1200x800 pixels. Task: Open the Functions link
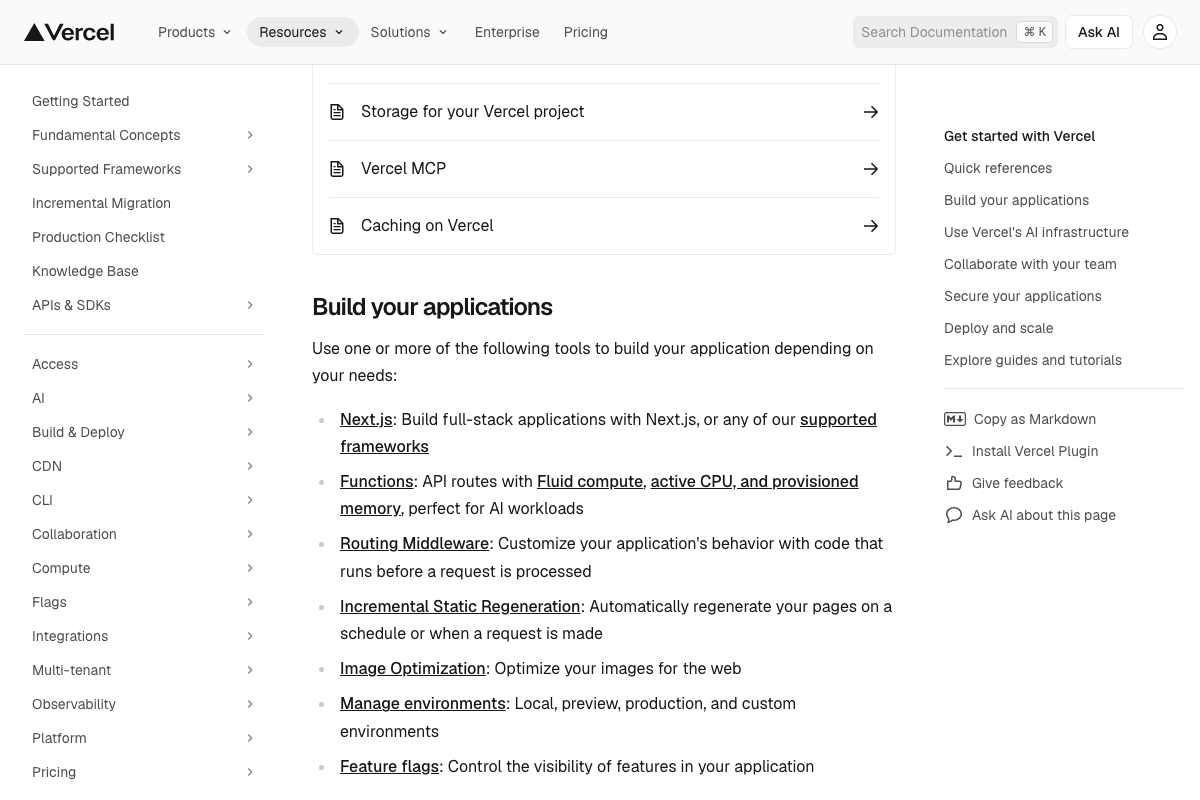click(x=376, y=481)
